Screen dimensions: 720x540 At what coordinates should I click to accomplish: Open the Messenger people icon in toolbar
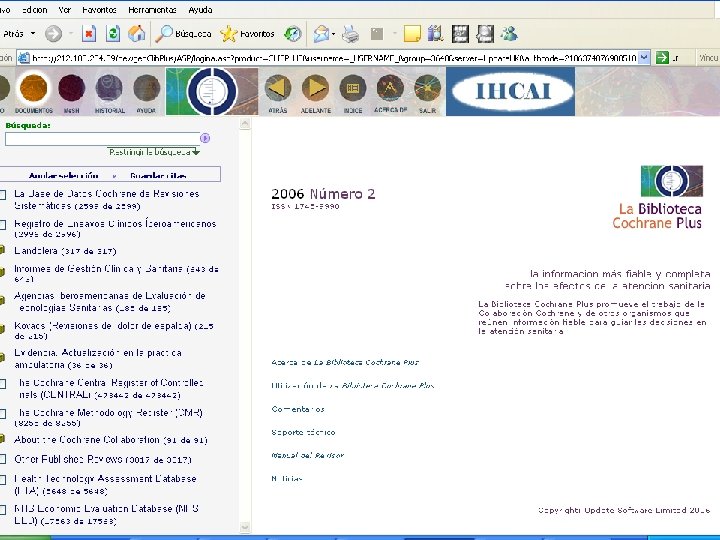click(x=509, y=34)
